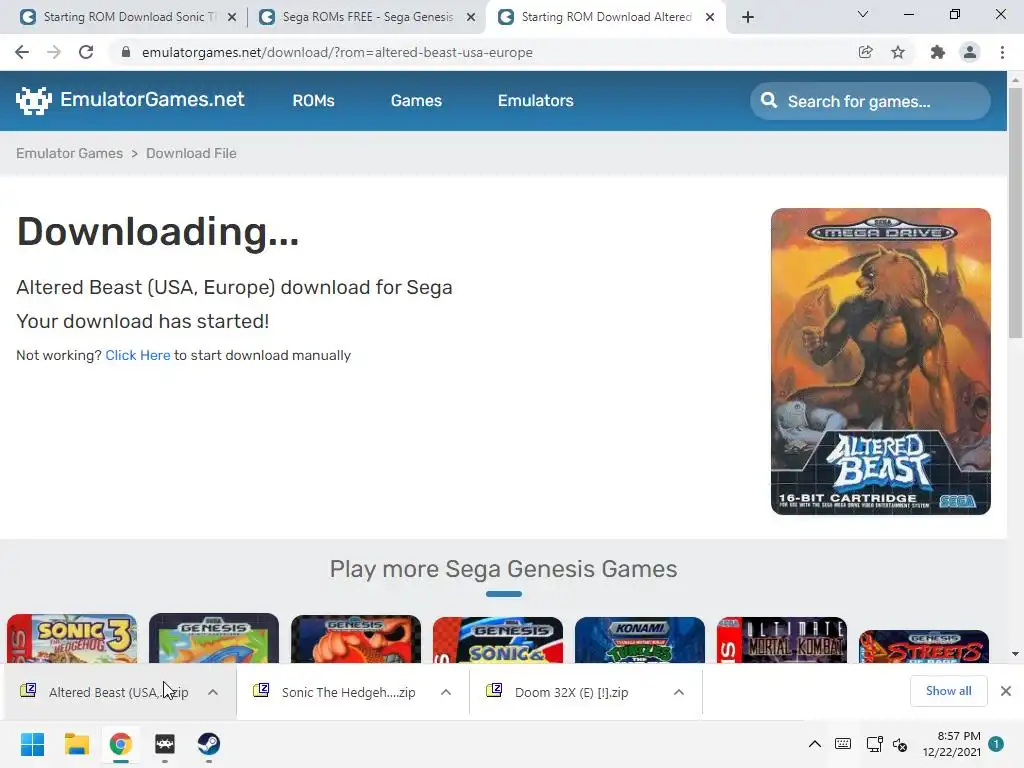Viewport: 1024px width, 768px height.
Task: Click the scrollbar down arrow
Action: tap(1015, 654)
